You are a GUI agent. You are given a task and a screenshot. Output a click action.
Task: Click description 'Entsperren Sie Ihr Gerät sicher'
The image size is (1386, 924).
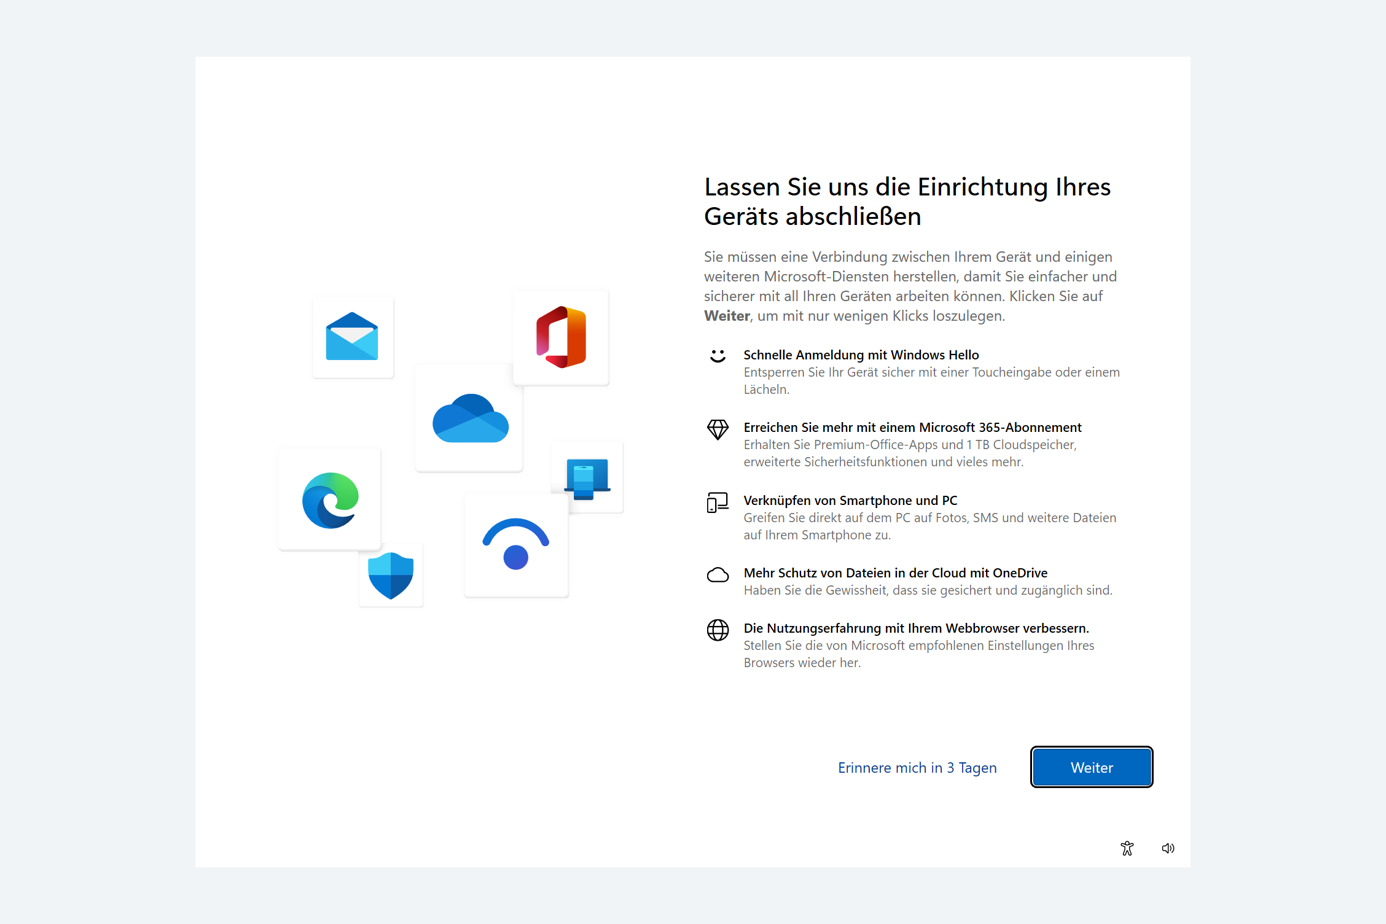(931, 381)
